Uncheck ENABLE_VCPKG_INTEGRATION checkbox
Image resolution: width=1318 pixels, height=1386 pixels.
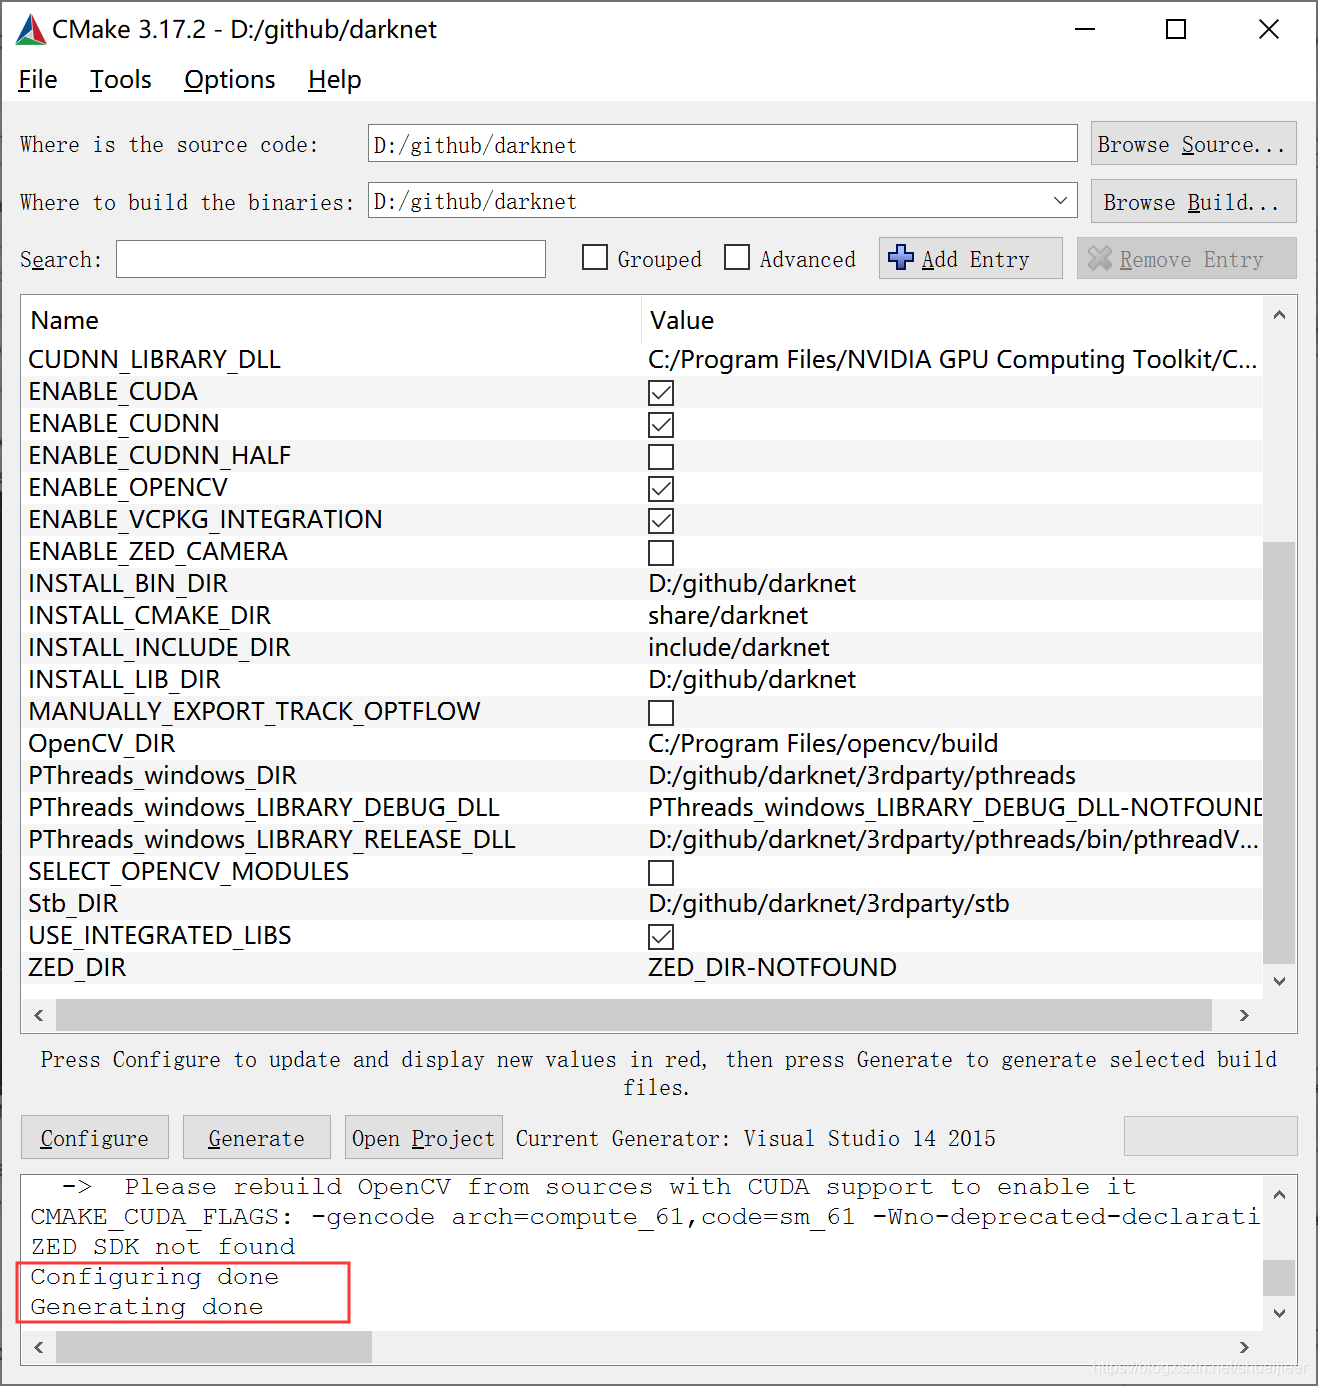point(661,521)
